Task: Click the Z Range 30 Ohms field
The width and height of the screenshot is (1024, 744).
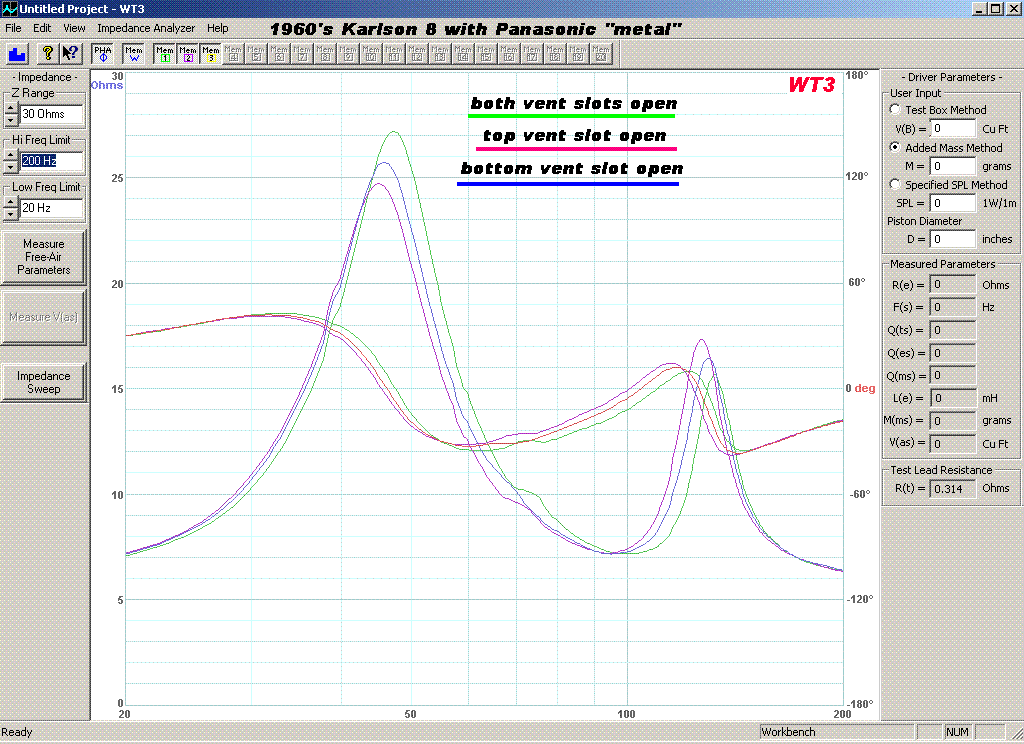Action: [x=51, y=114]
